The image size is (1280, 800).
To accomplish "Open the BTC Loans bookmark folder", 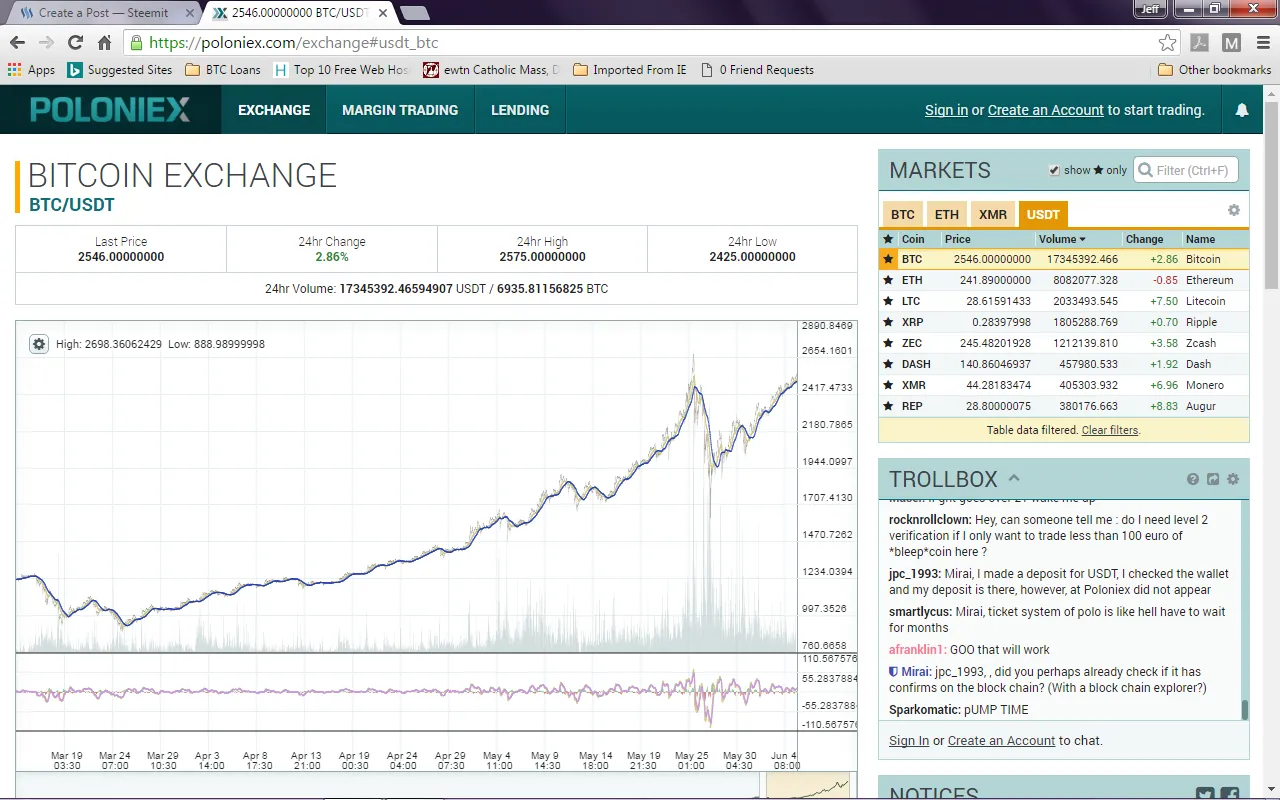I will 223,70.
